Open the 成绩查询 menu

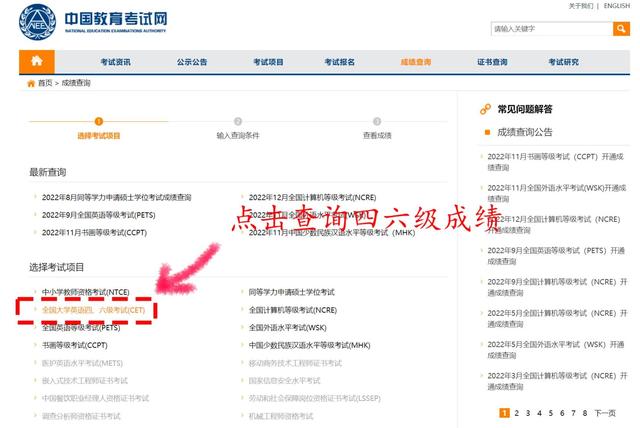pos(416,62)
